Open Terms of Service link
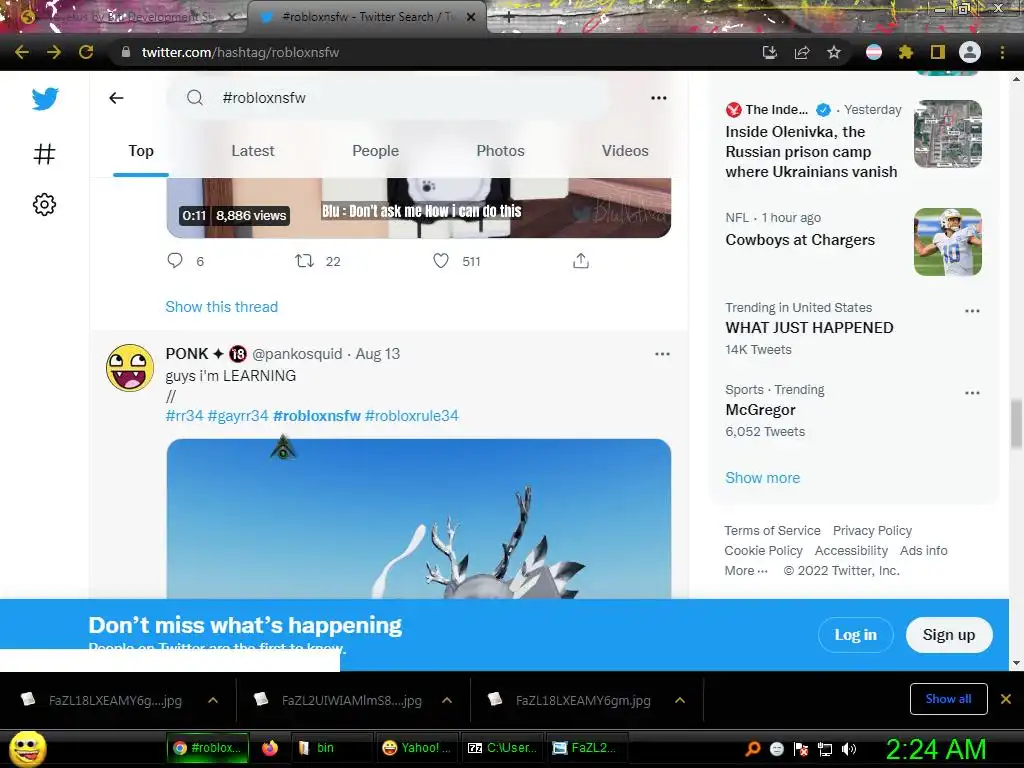The width and height of the screenshot is (1024, 768). (x=772, y=531)
